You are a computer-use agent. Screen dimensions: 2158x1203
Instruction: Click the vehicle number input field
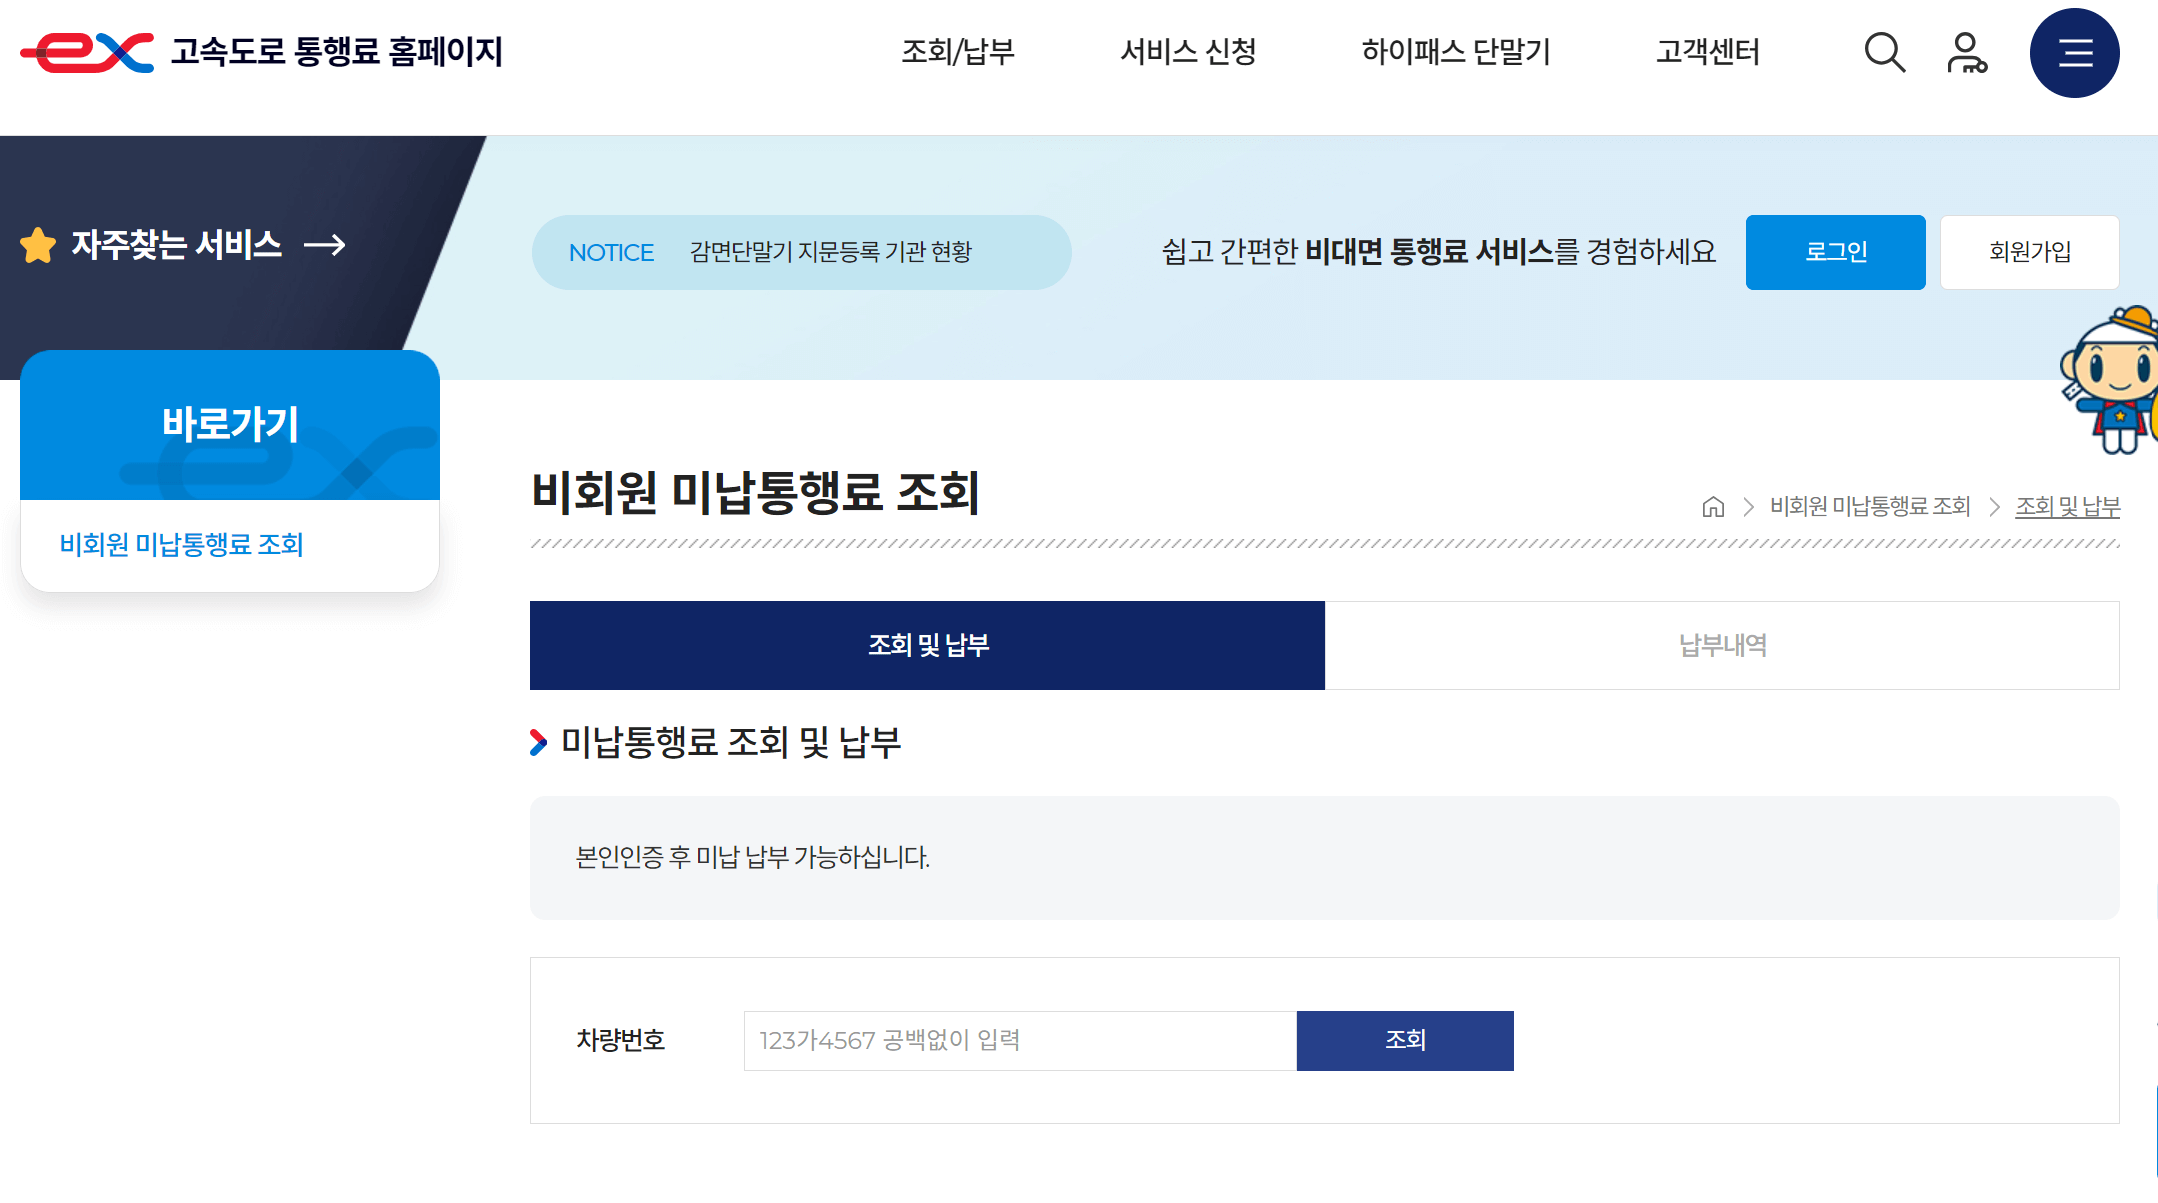click(x=1017, y=1040)
